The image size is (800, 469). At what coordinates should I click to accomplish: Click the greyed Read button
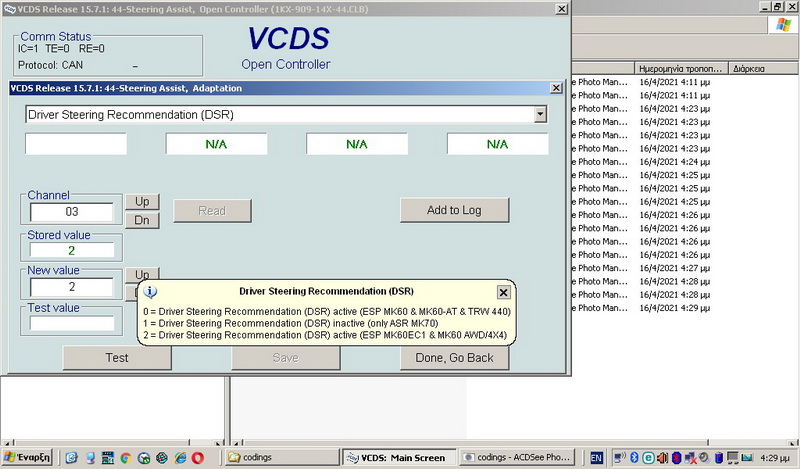212,211
